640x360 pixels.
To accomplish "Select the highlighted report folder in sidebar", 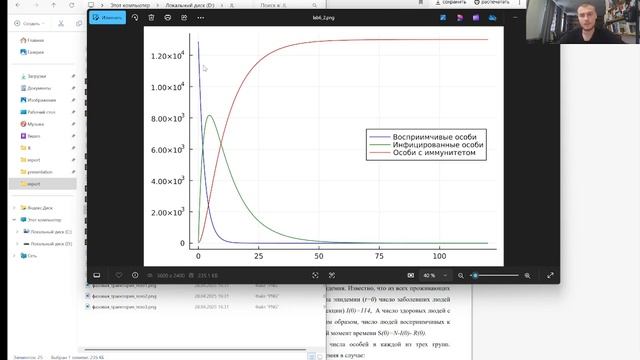I will 42,184.
